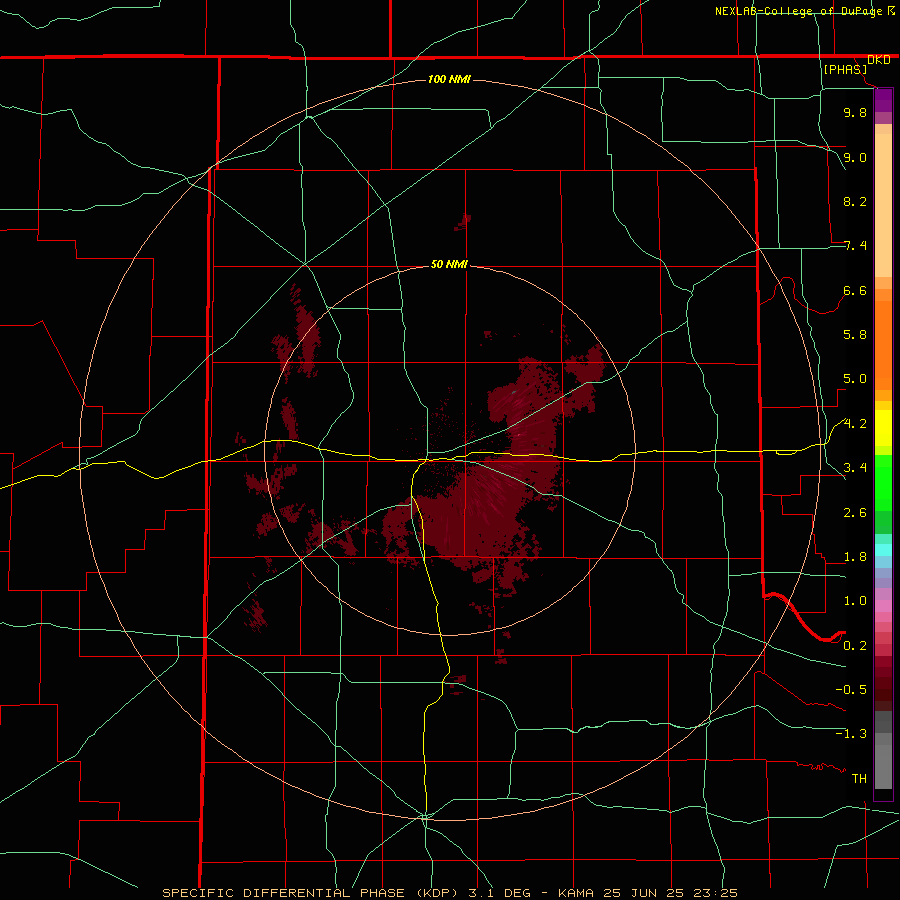Click the 8.2 scale value
Image resolution: width=900 pixels, height=900 pixels.
click(x=855, y=201)
